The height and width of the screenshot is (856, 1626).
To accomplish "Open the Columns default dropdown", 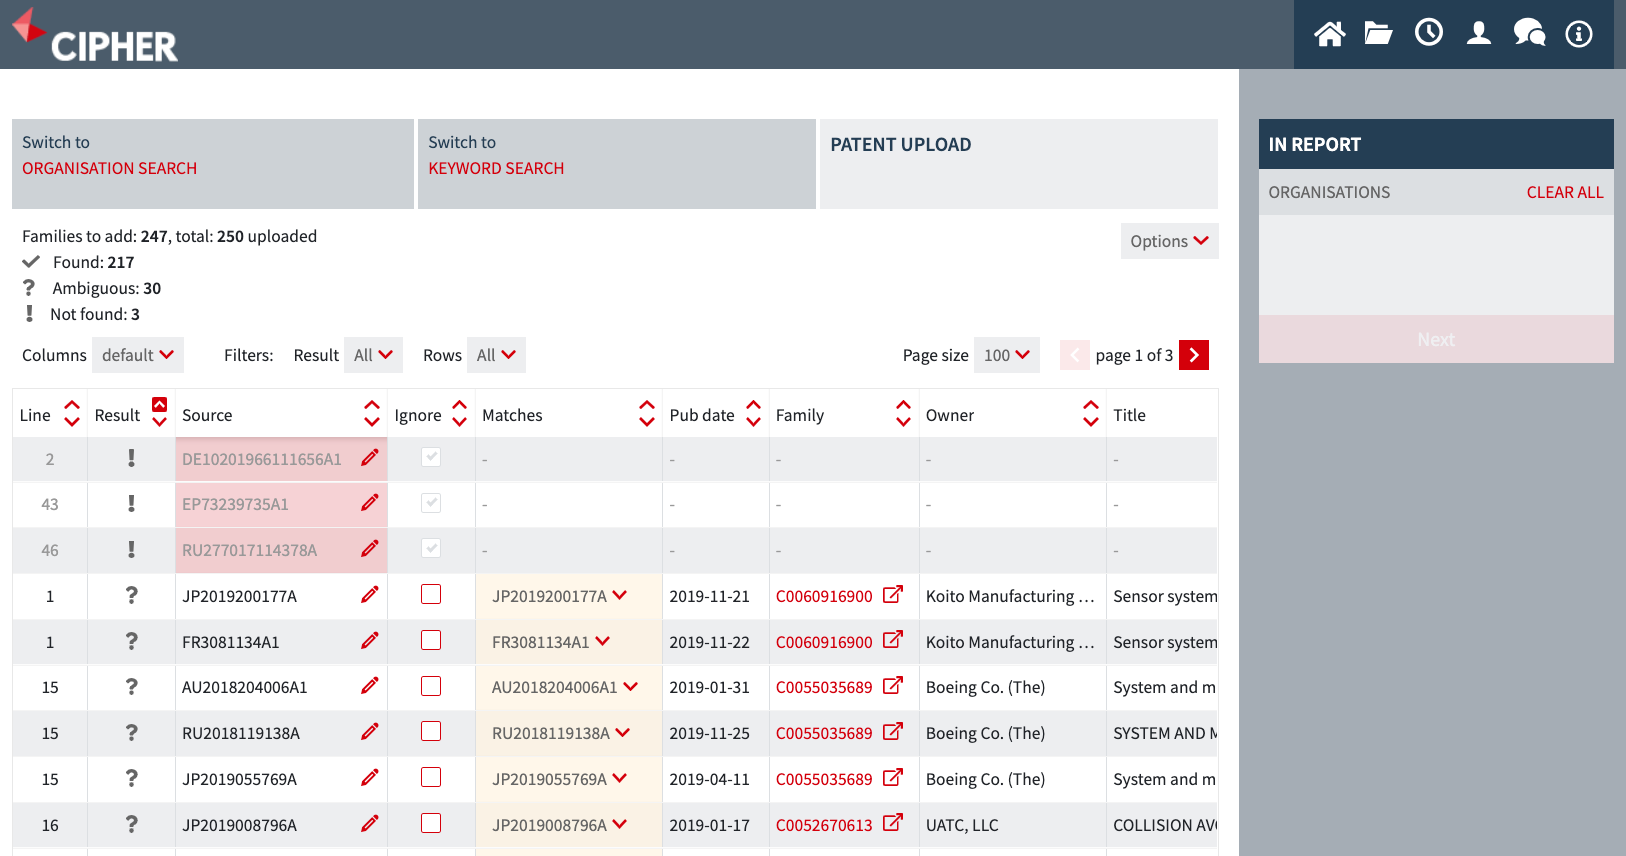I will [138, 355].
